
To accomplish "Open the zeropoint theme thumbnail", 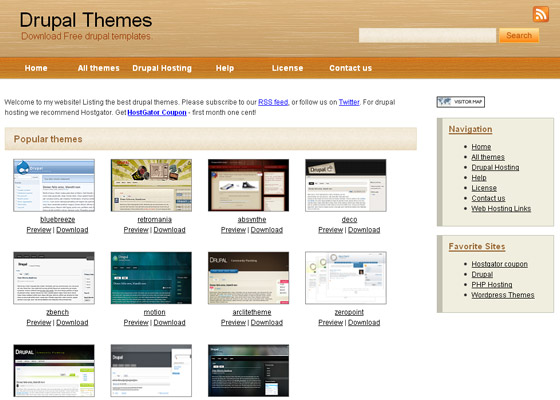I will coord(346,278).
